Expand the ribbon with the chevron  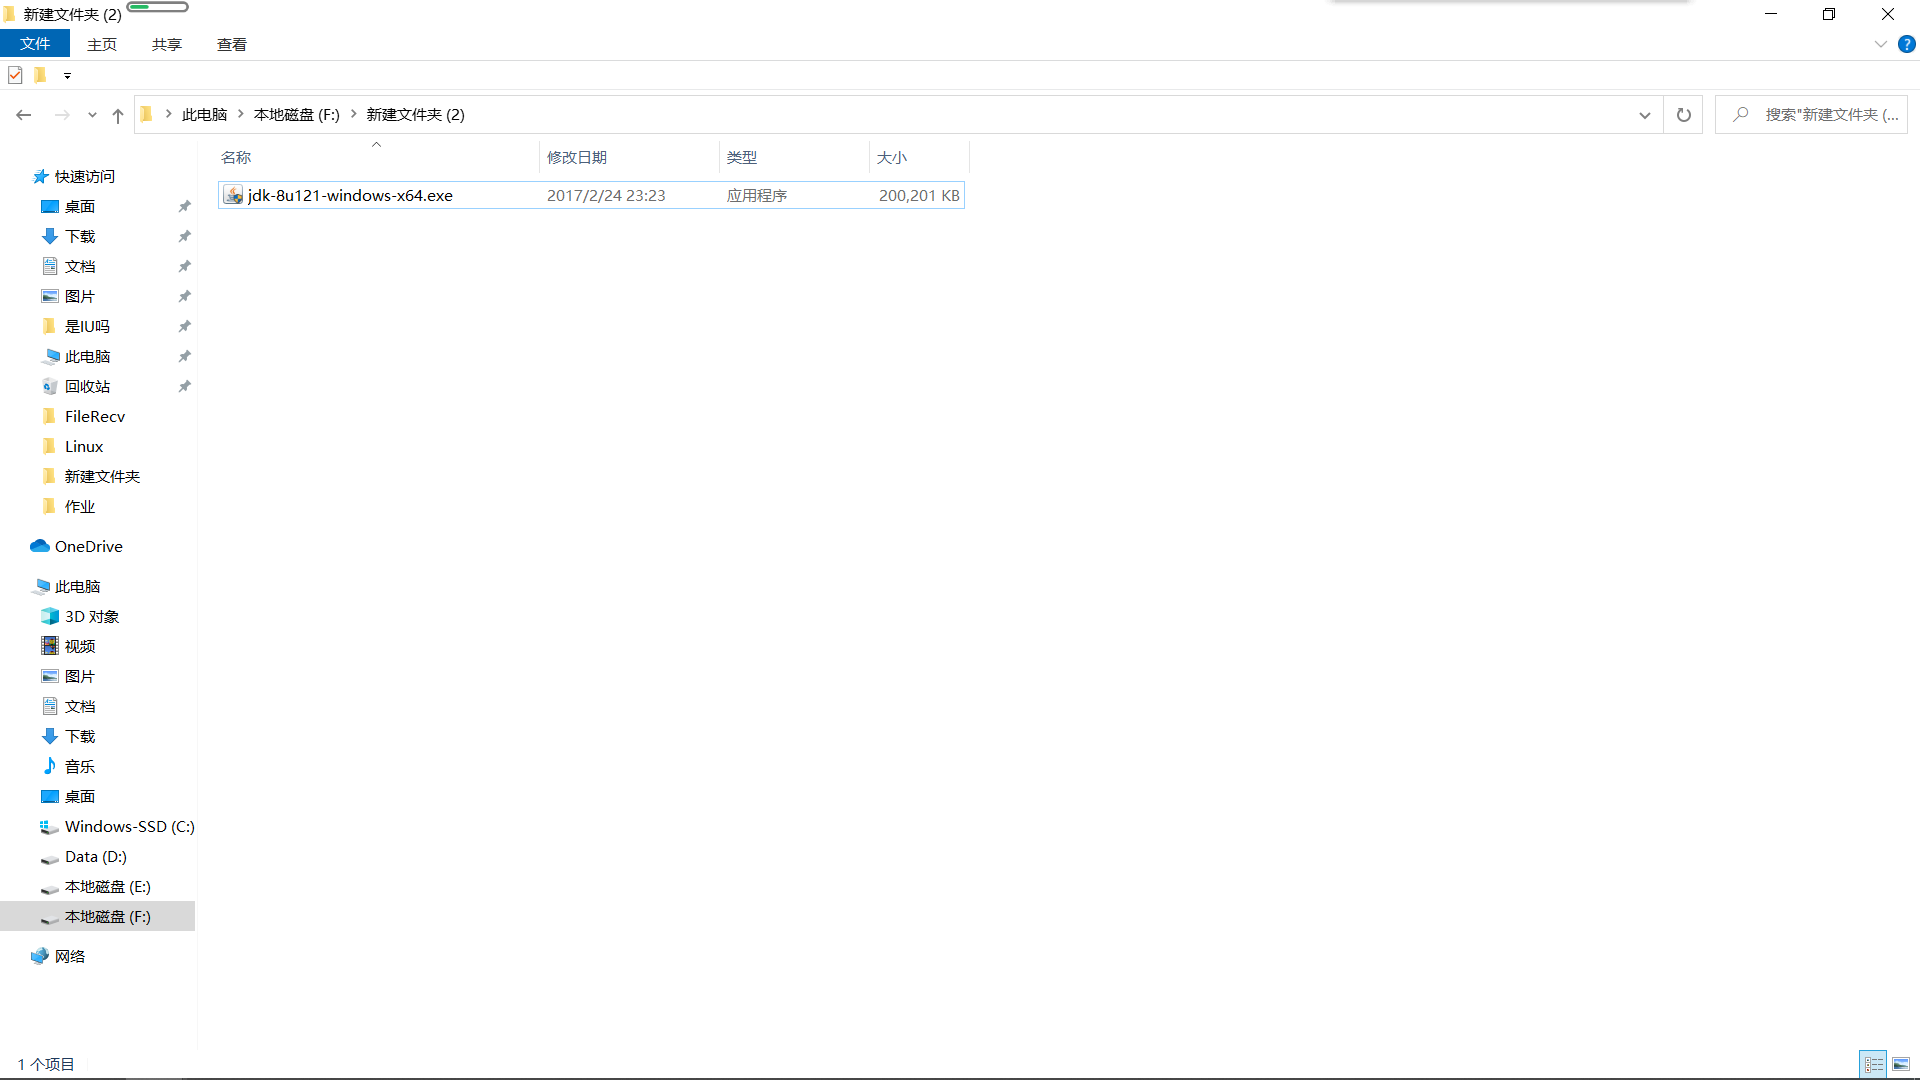point(1880,44)
